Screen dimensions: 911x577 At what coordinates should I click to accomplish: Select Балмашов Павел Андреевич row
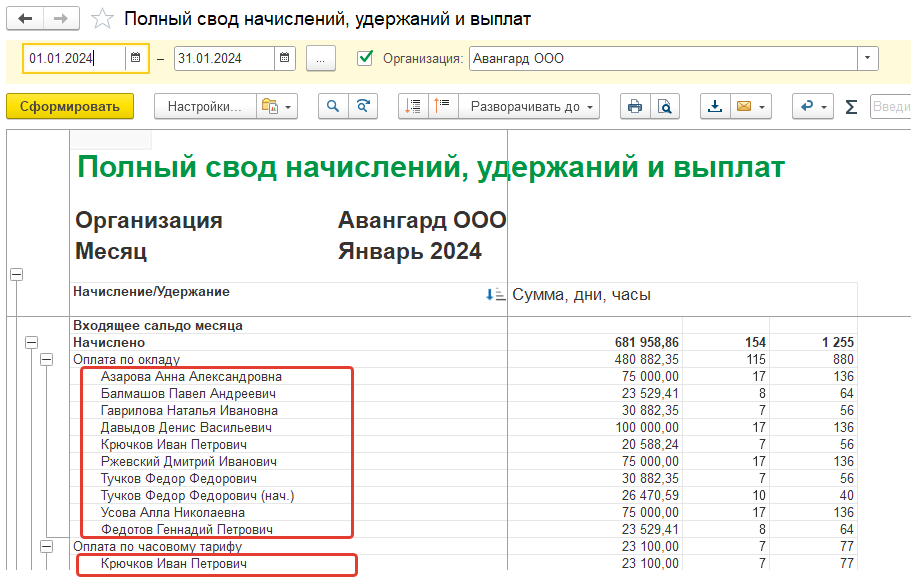(188, 393)
